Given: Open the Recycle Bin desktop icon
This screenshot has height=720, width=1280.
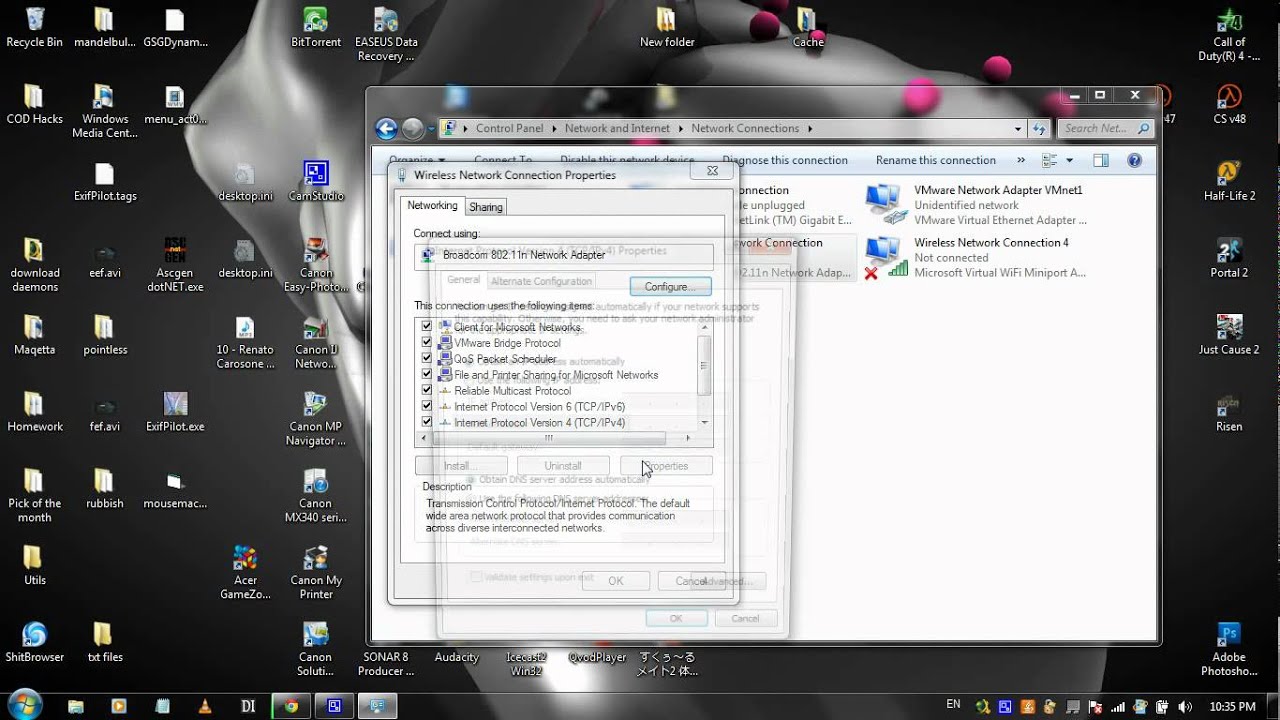Looking at the screenshot, I should tap(34, 27).
